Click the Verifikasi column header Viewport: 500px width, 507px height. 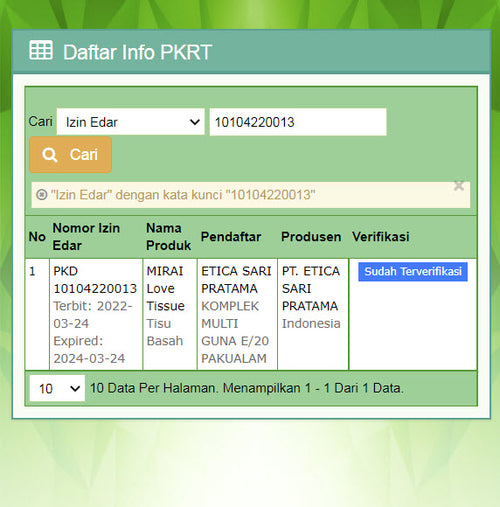coord(381,237)
